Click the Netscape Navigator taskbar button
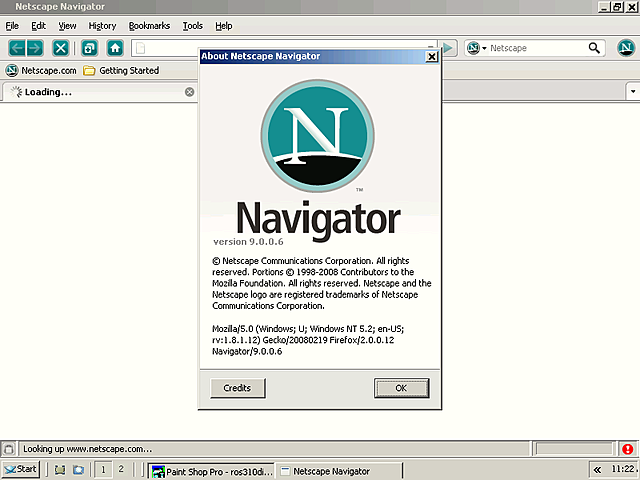This screenshot has width=640, height=480. point(339,471)
